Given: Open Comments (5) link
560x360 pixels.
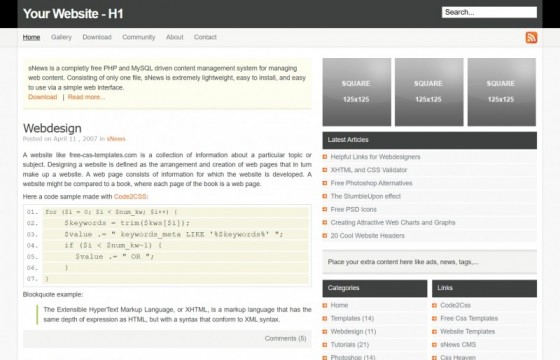Looking at the screenshot, I should 285,338.
